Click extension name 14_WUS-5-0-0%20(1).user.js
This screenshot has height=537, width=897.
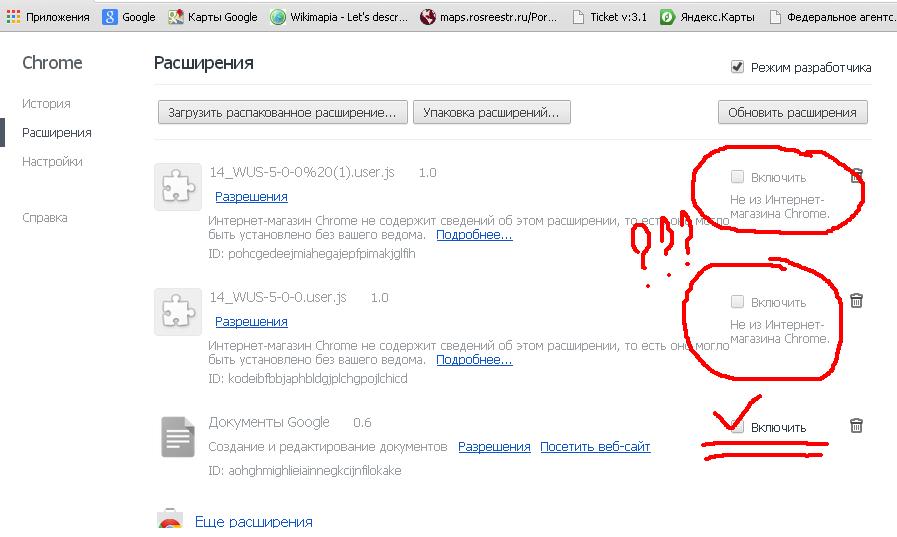click(301, 172)
